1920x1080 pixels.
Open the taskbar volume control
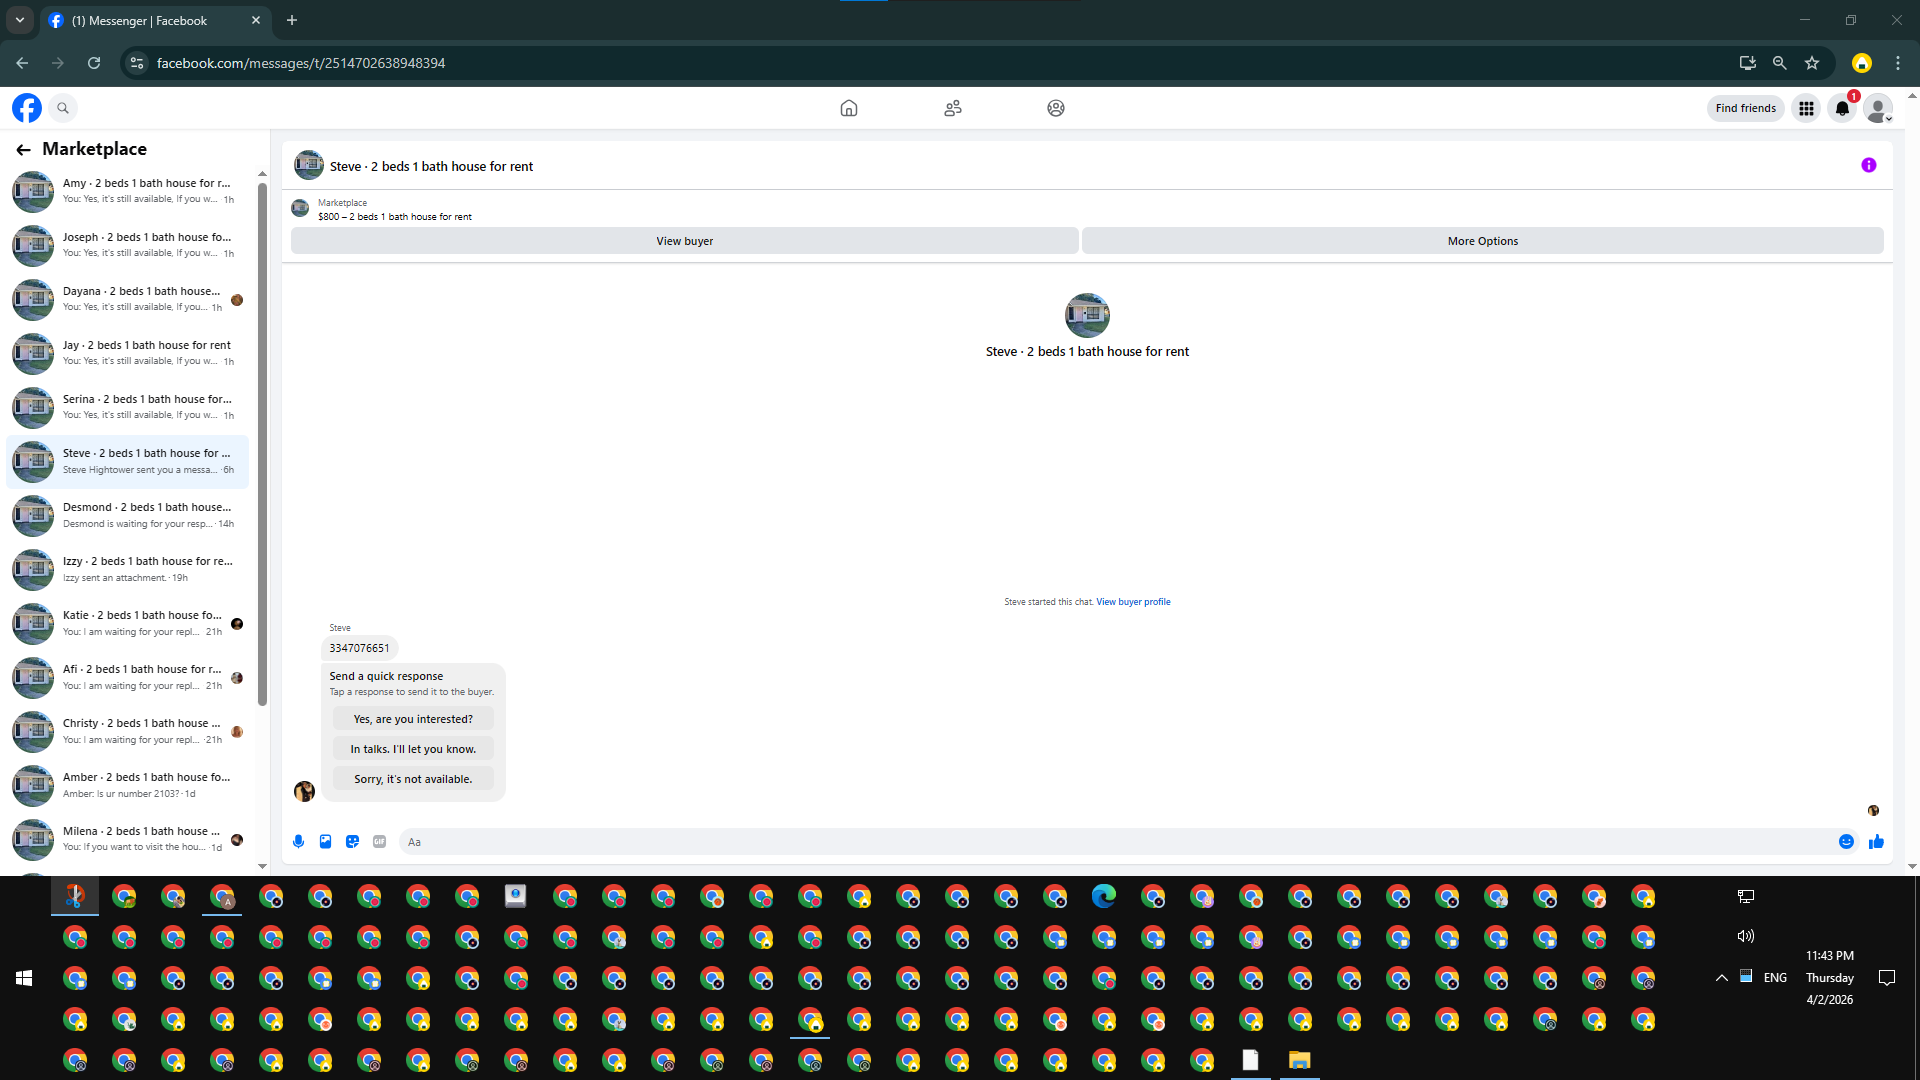tap(1746, 936)
